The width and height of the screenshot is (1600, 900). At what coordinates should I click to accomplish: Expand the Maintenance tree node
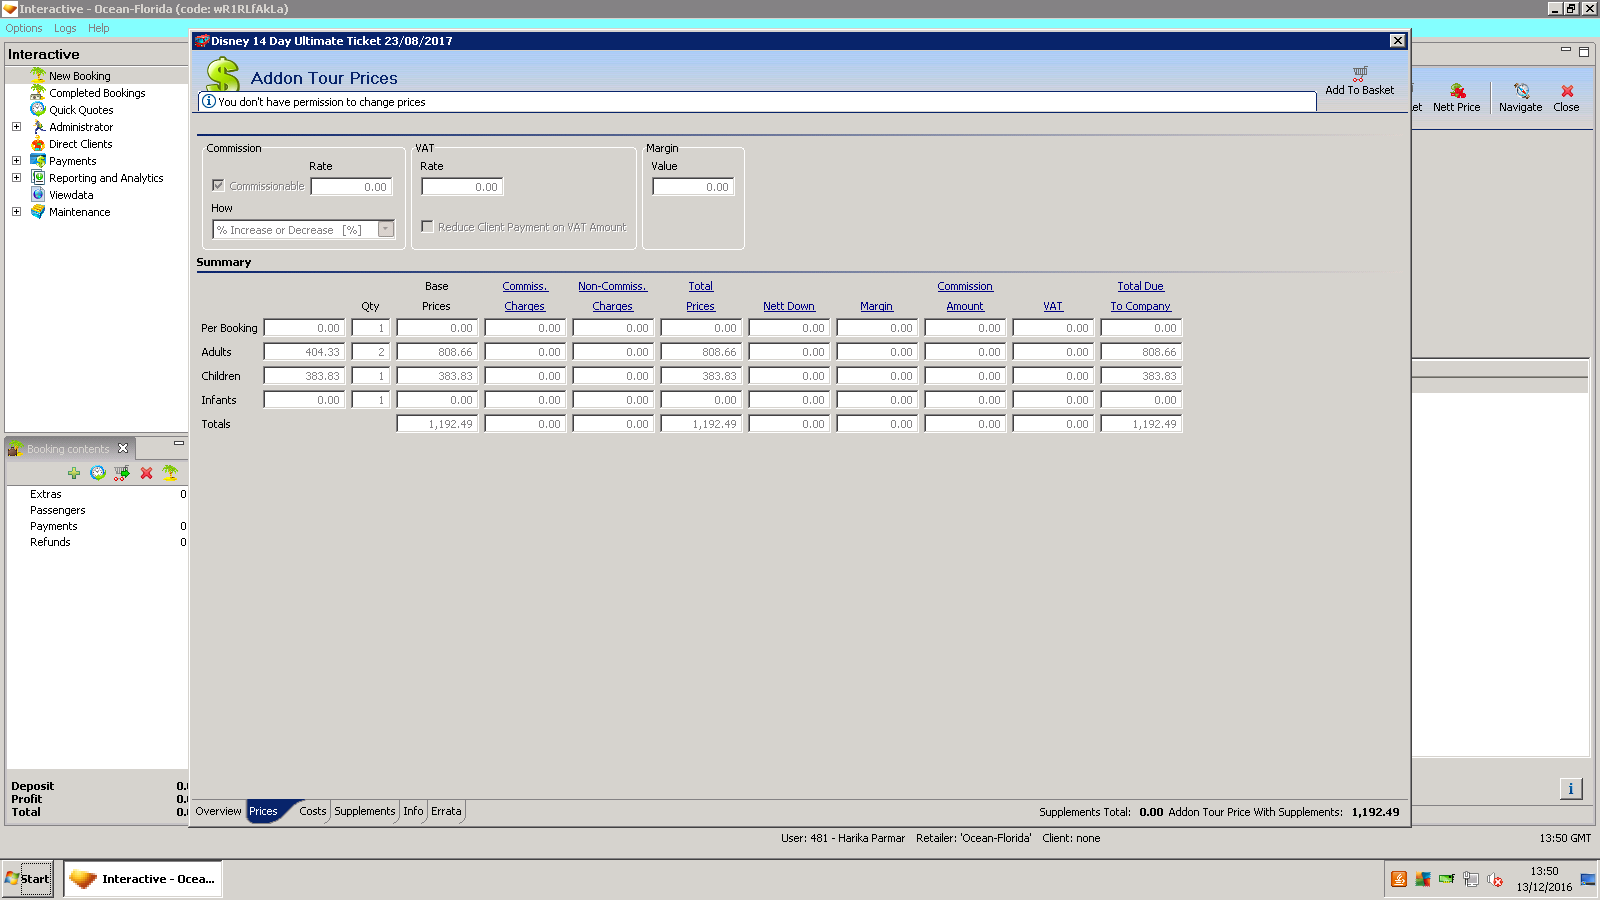click(x=16, y=212)
